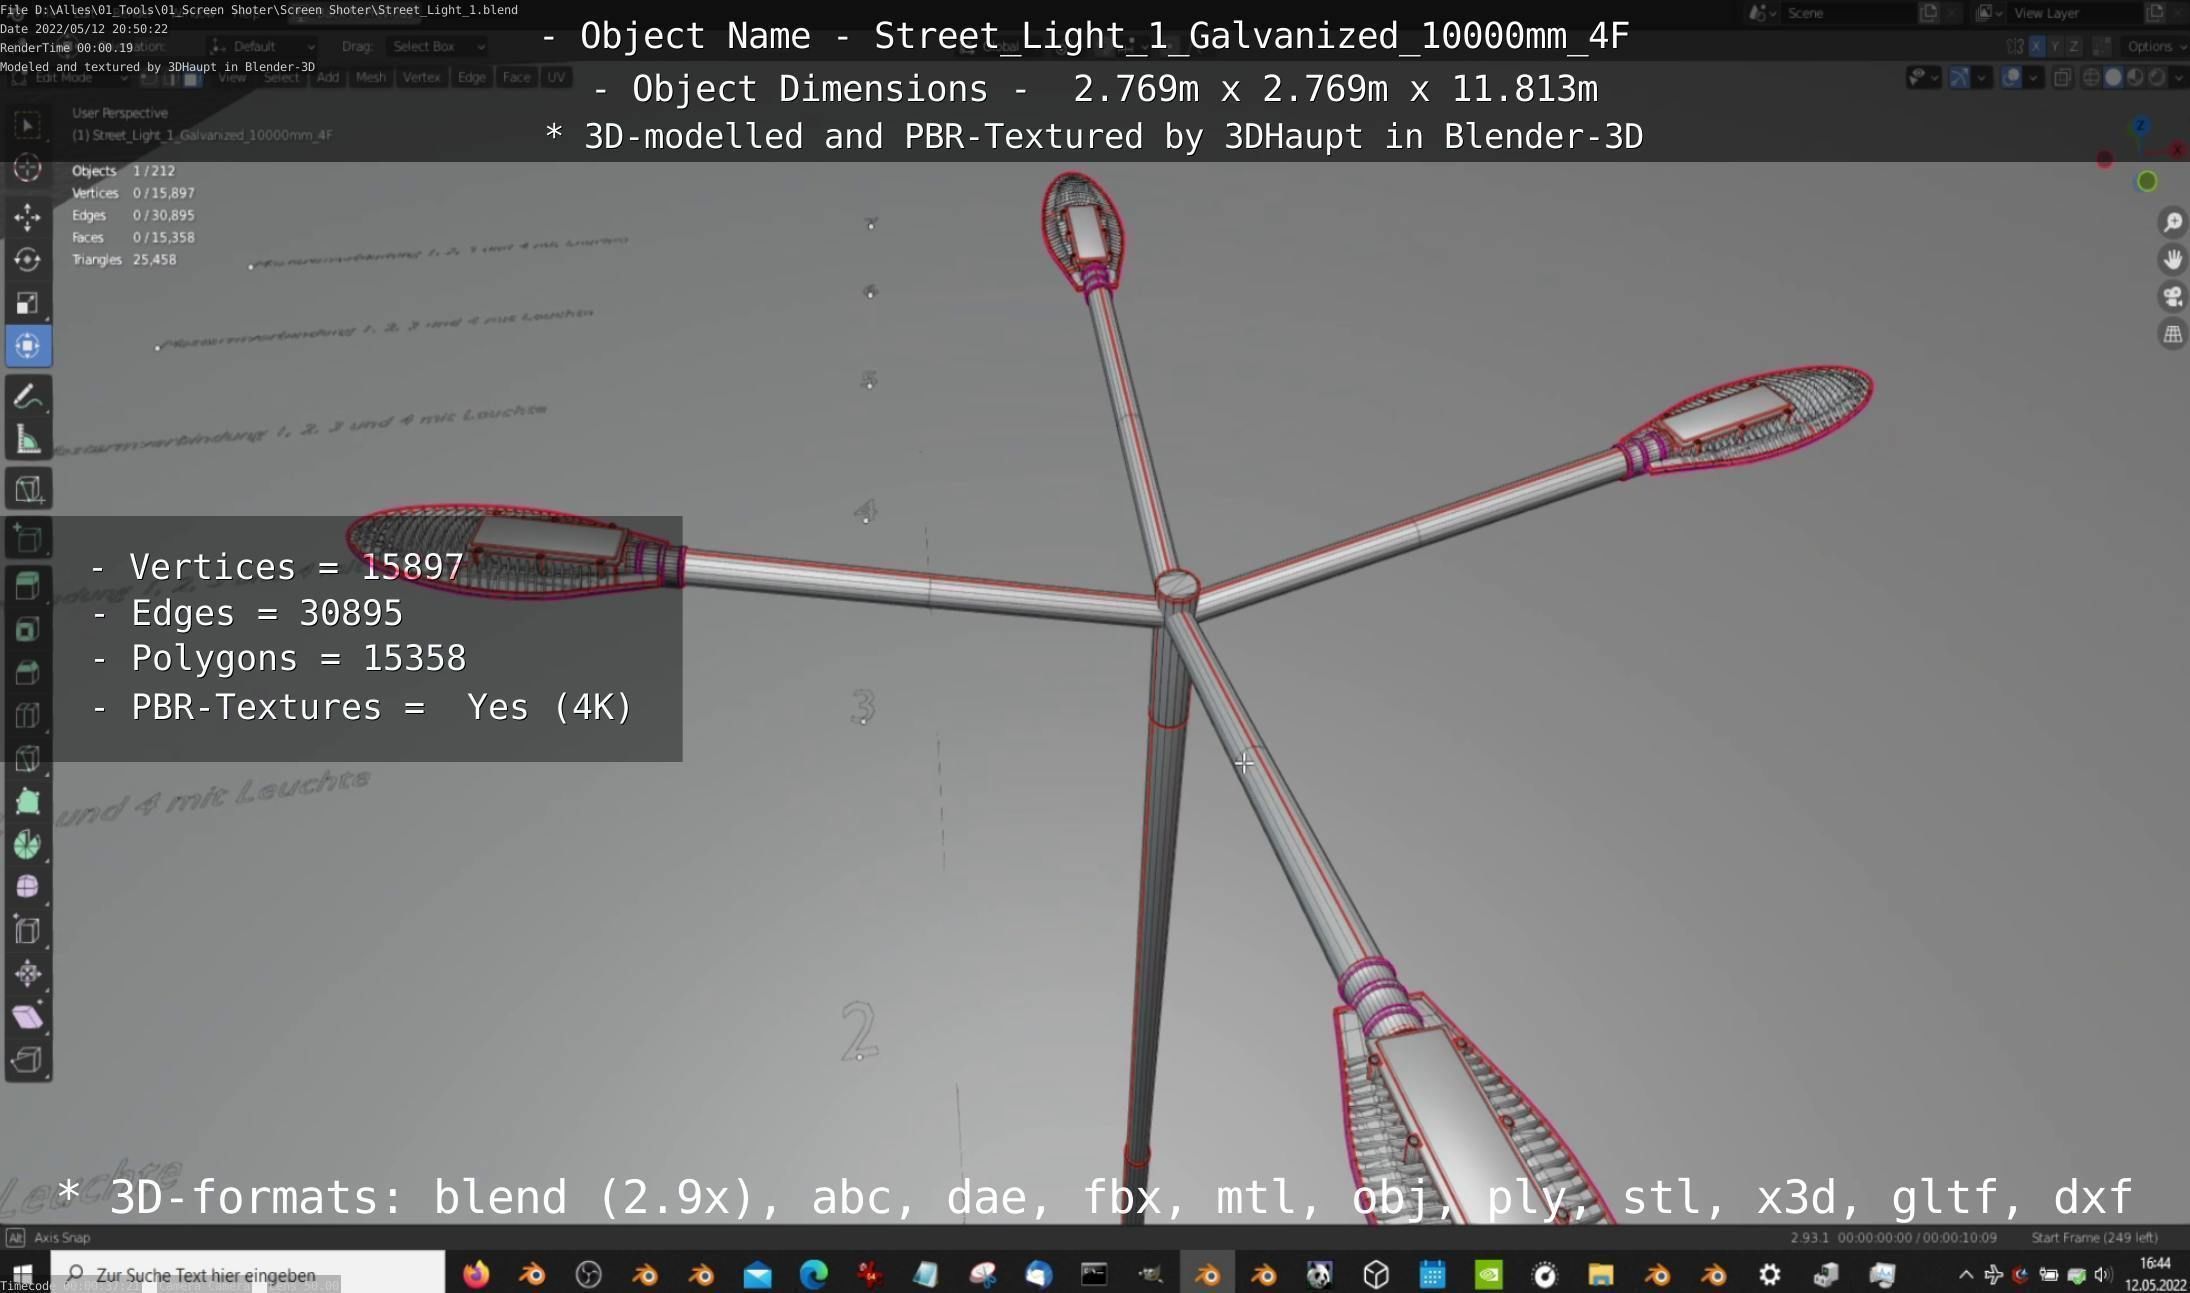The width and height of the screenshot is (2190, 1293).
Task: Select the Shrink/Fatten tool
Action: tap(27, 974)
